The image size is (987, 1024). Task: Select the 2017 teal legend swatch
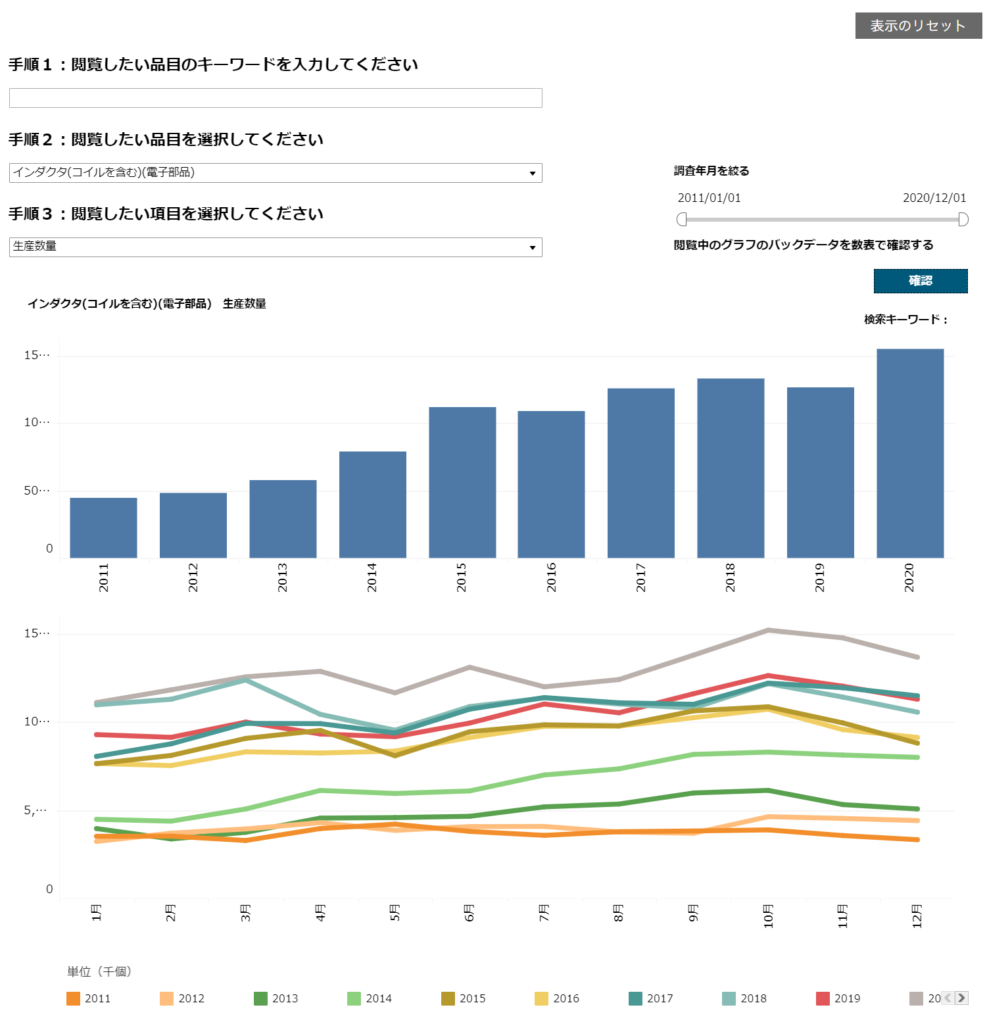(636, 999)
